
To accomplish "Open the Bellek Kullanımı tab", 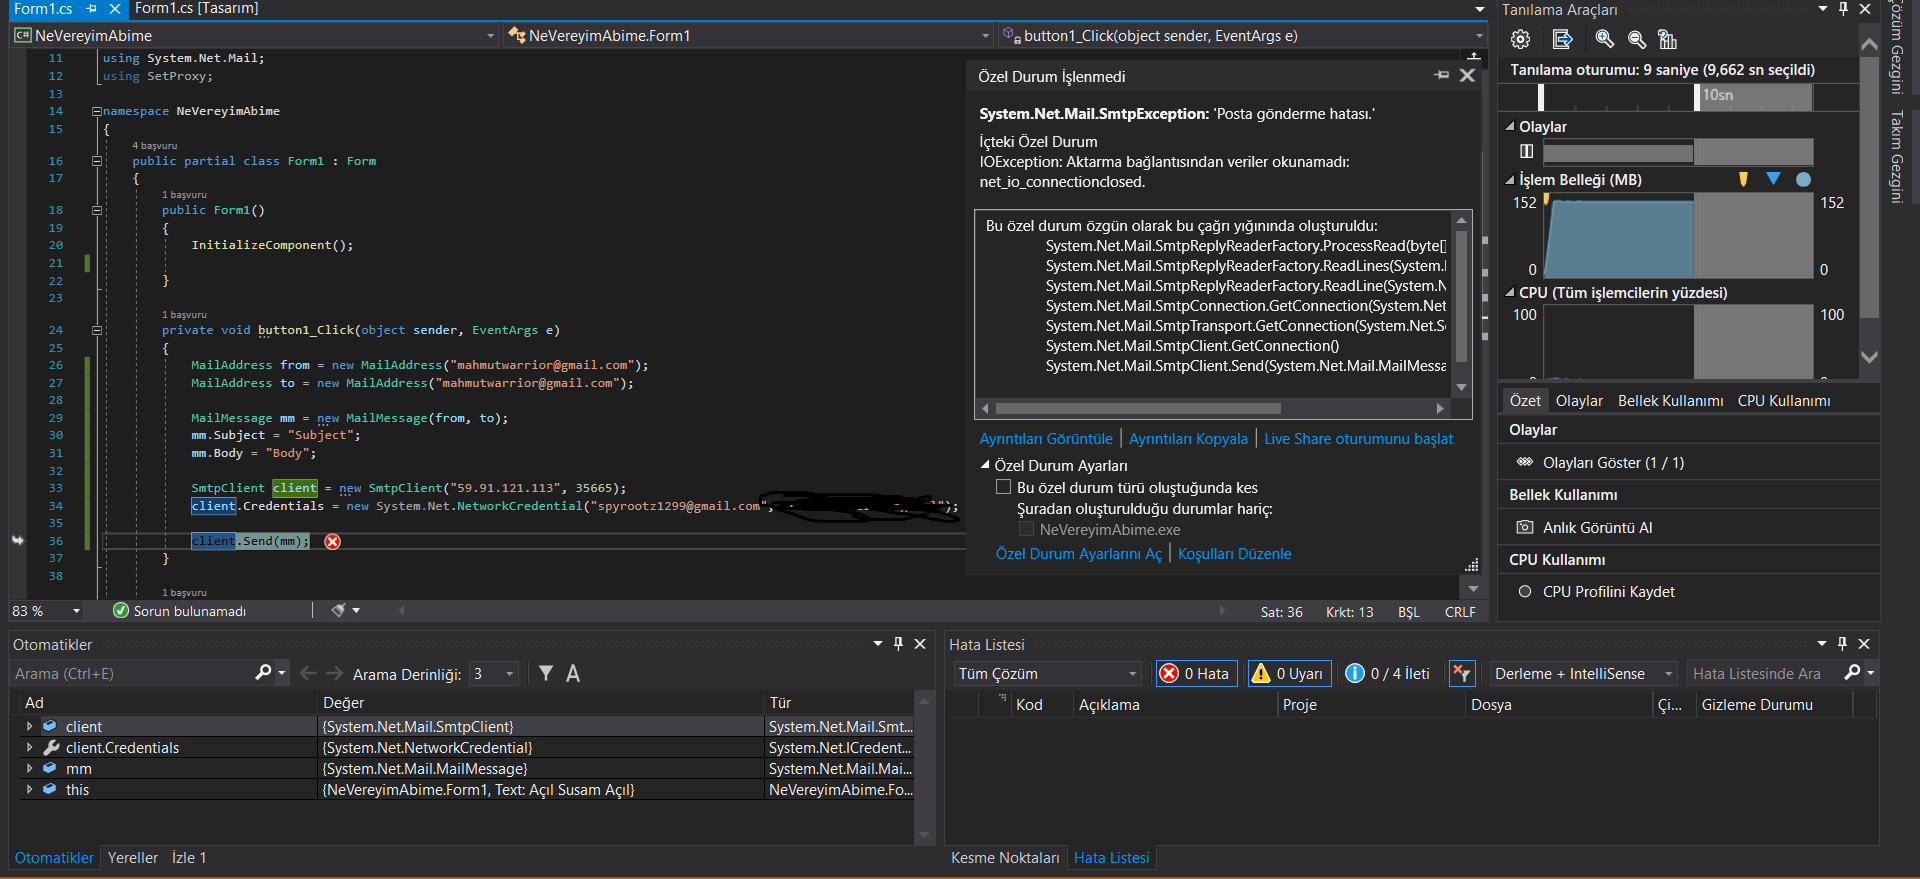I will 1670,400.
